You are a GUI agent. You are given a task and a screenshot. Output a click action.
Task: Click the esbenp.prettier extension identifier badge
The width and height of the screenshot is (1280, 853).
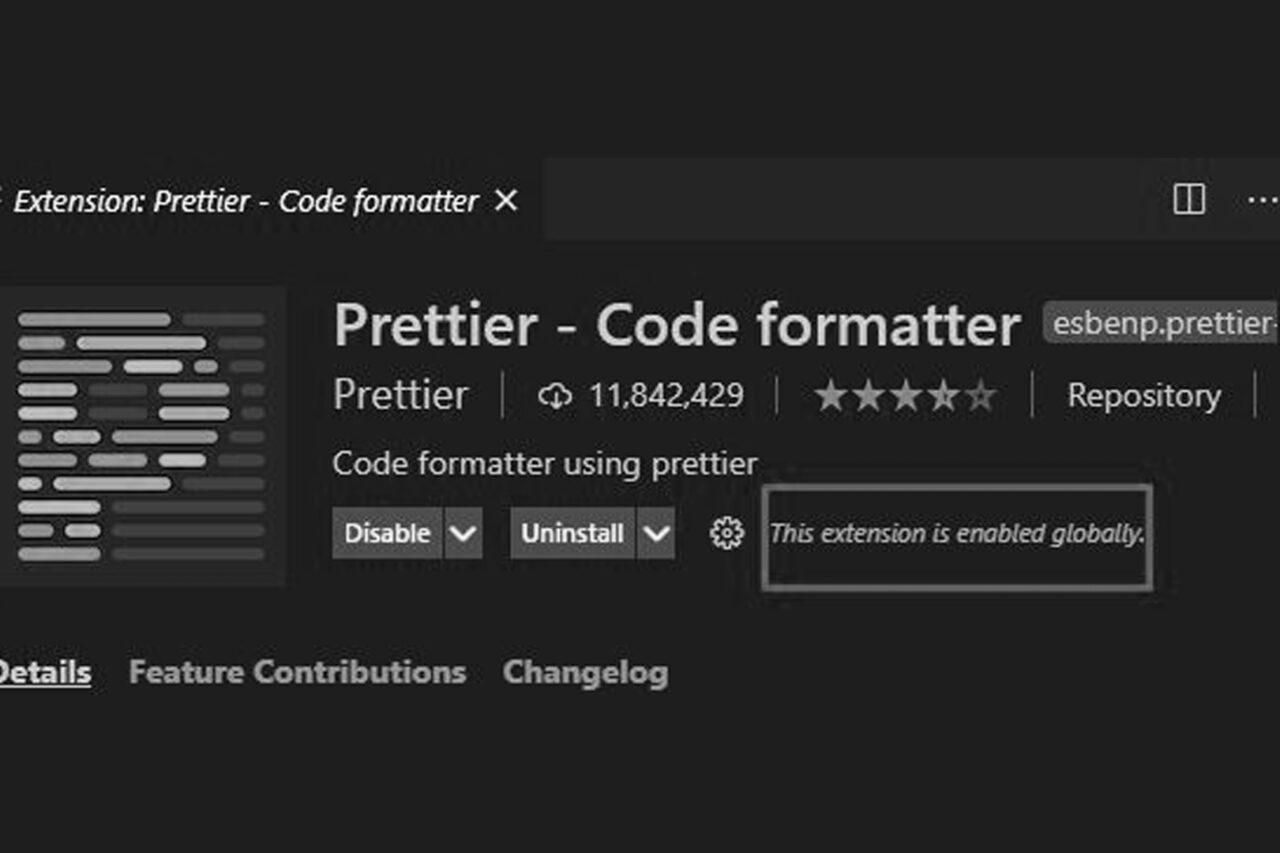1162,323
